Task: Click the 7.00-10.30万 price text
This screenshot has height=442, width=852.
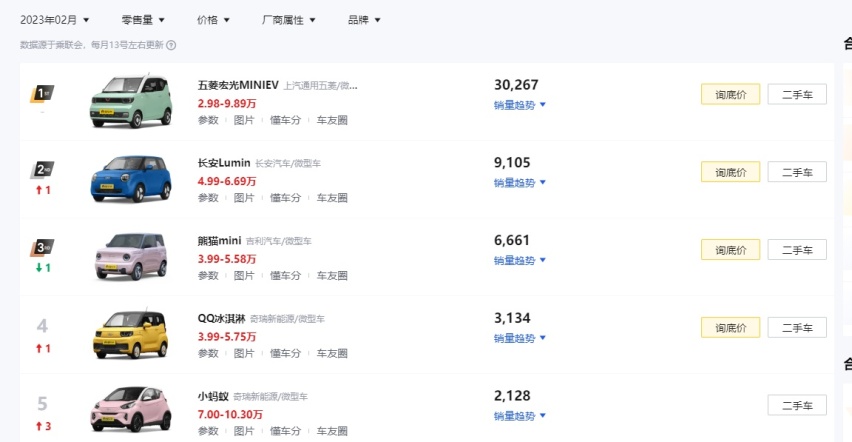Action: tap(230, 414)
